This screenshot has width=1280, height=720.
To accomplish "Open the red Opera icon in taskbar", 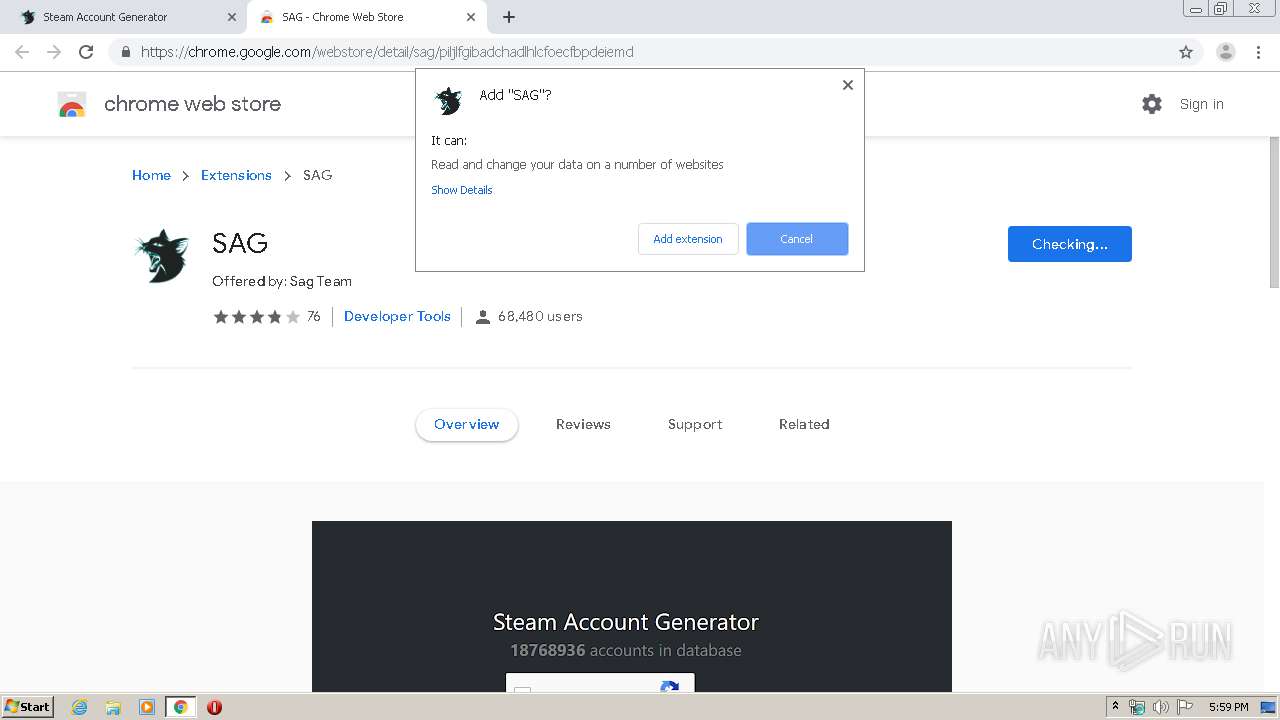I will point(214,707).
